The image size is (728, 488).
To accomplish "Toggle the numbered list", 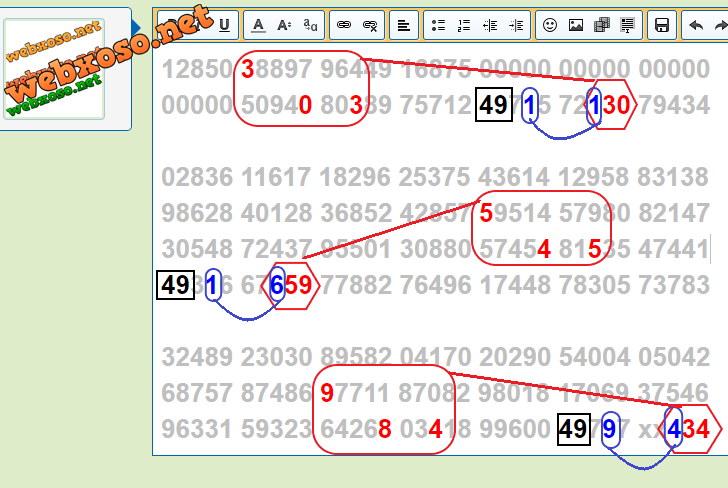I will tap(463, 25).
